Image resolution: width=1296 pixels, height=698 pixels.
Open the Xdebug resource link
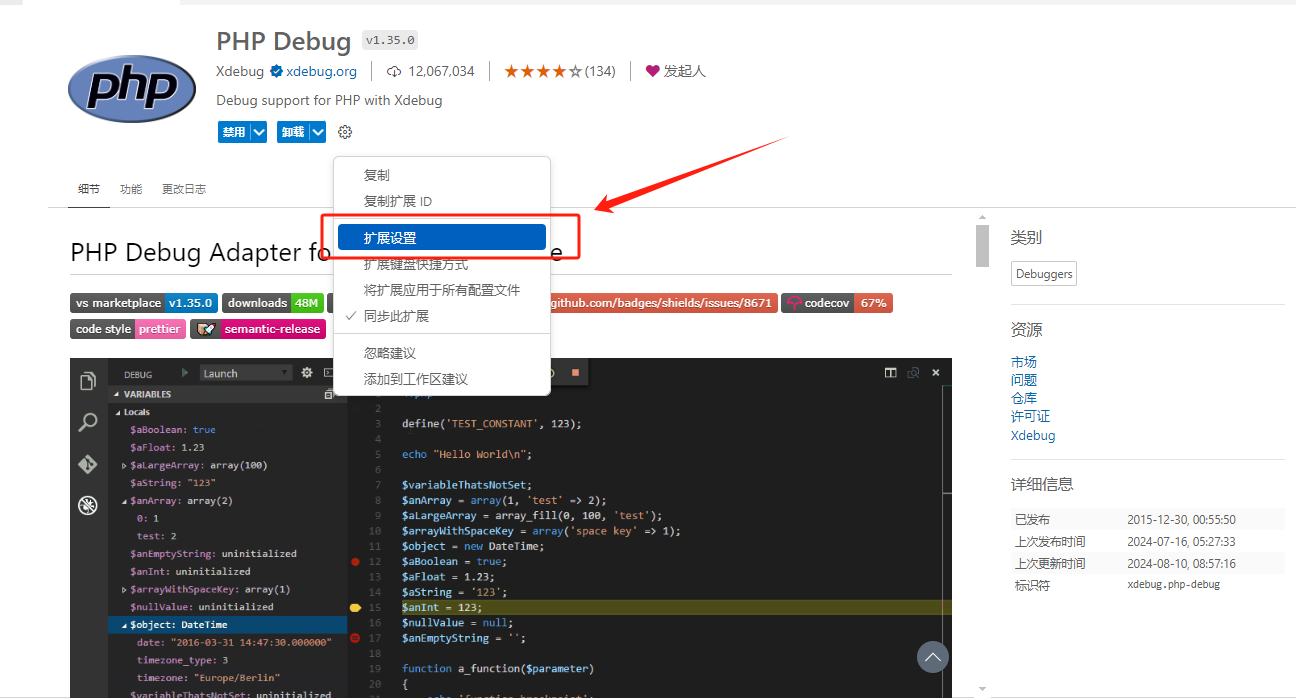click(x=1033, y=435)
